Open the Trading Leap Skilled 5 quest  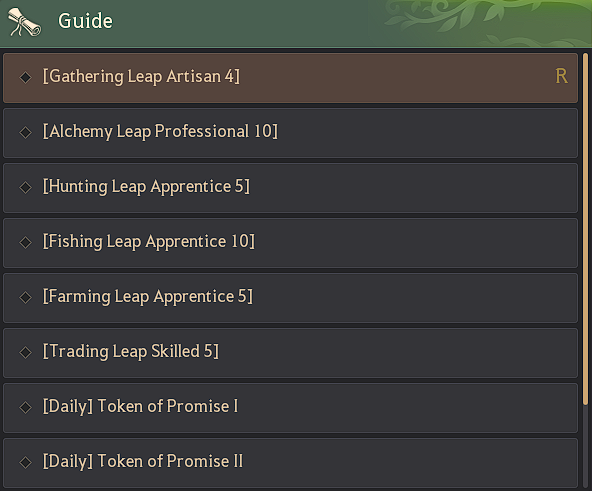(x=290, y=353)
